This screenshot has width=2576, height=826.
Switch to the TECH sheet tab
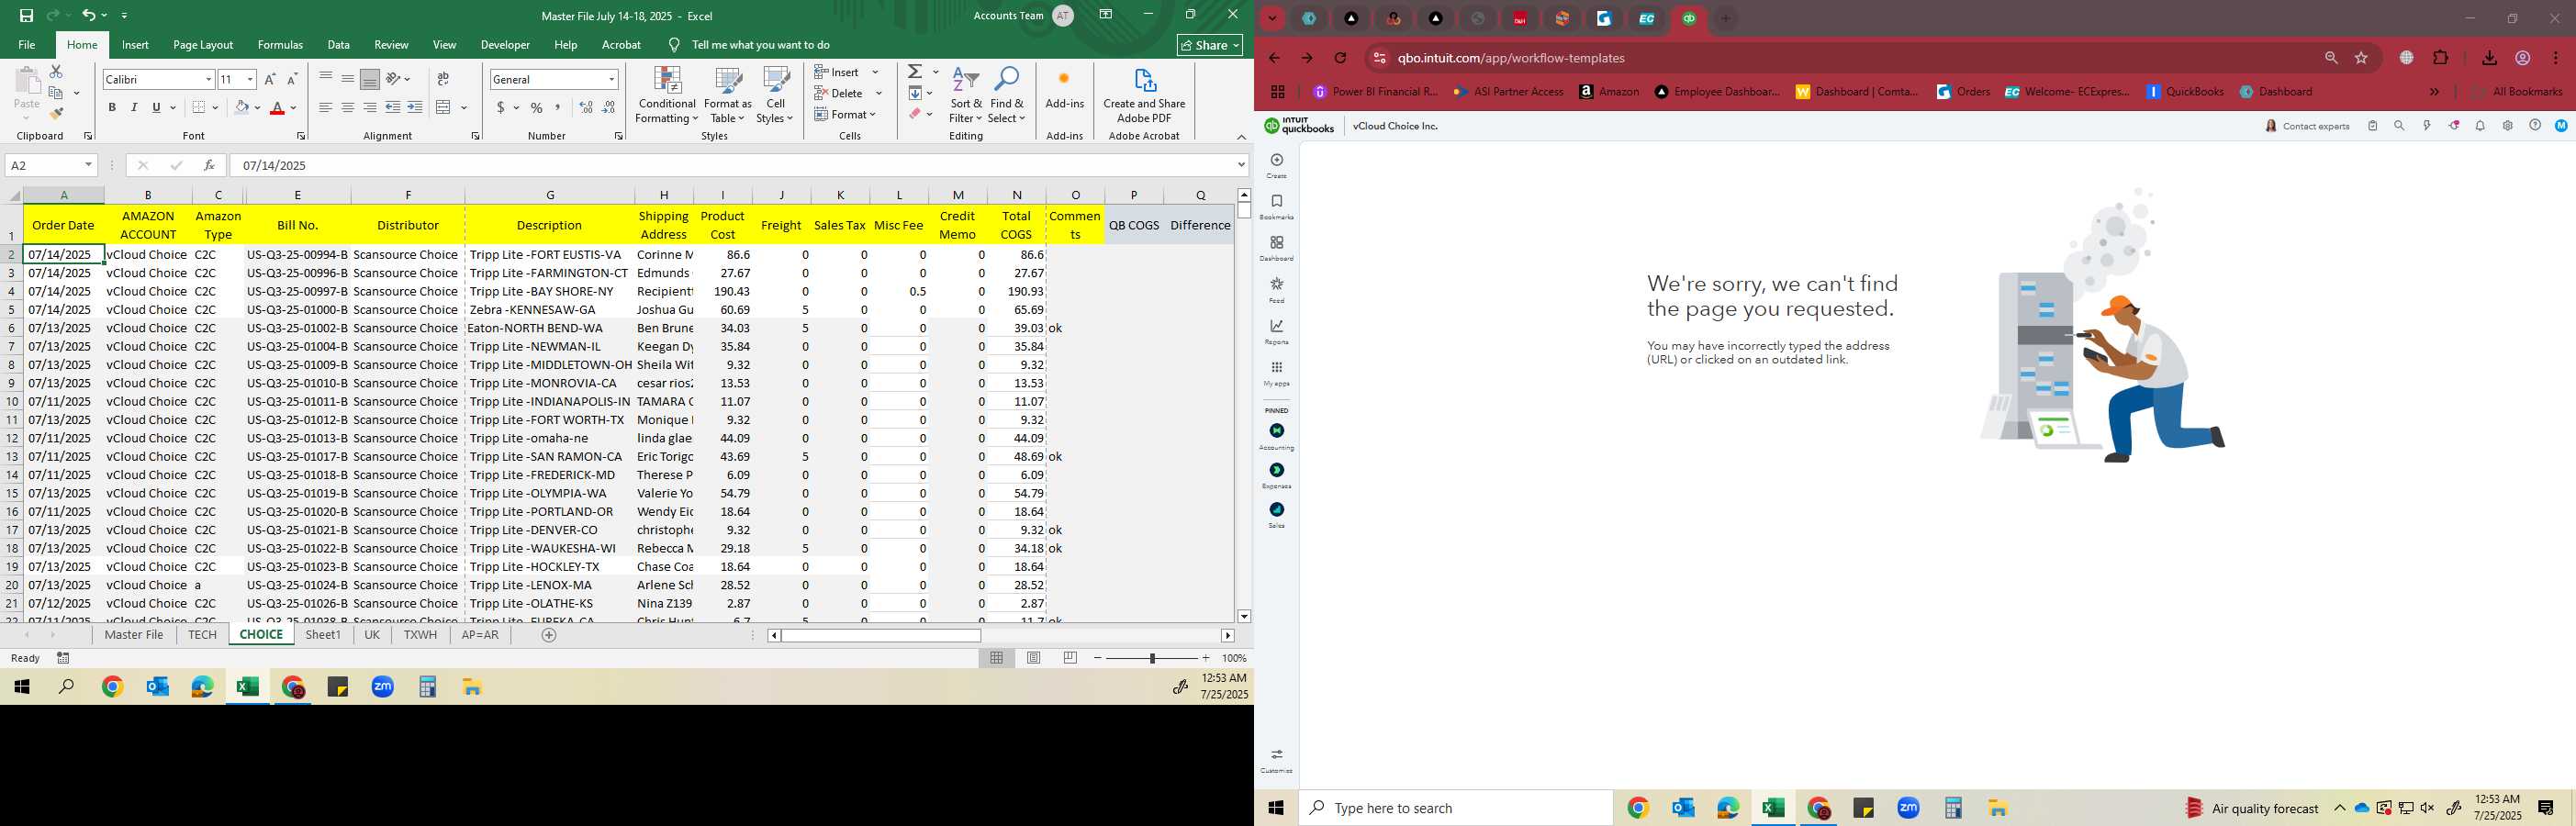pos(202,635)
